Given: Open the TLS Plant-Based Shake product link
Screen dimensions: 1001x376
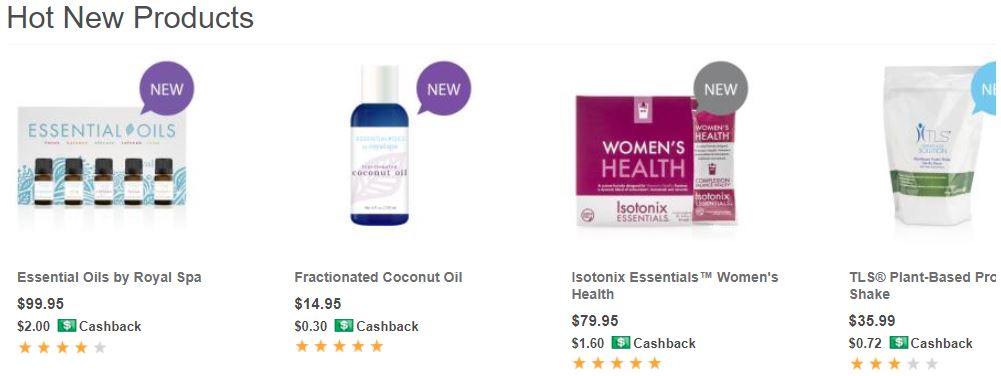Looking at the screenshot, I should [922, 286].
